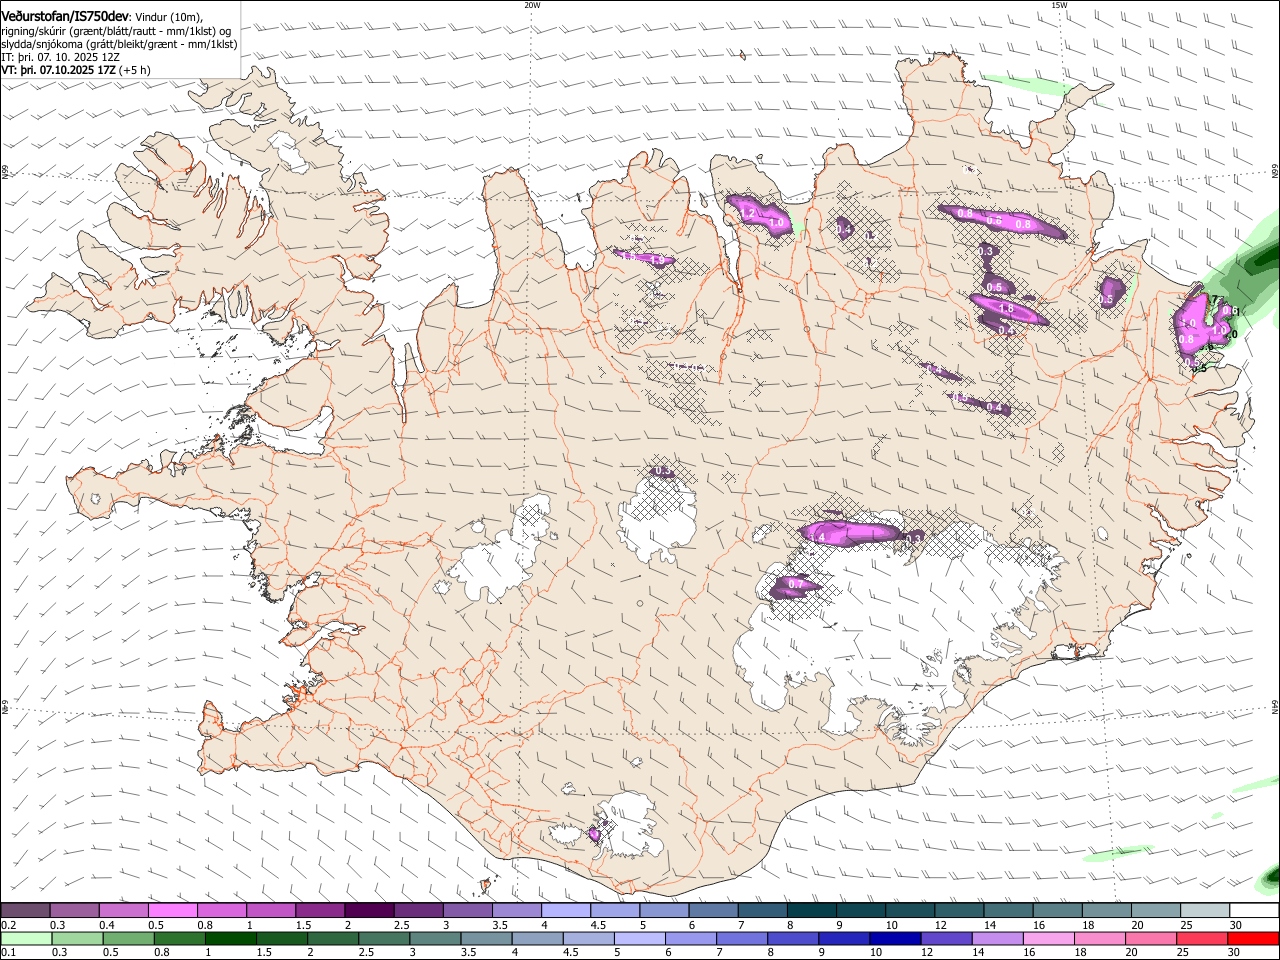Pick the lower legend swatch labeled 5
This screenshot has height=960, width=1280.
(639, 938)
